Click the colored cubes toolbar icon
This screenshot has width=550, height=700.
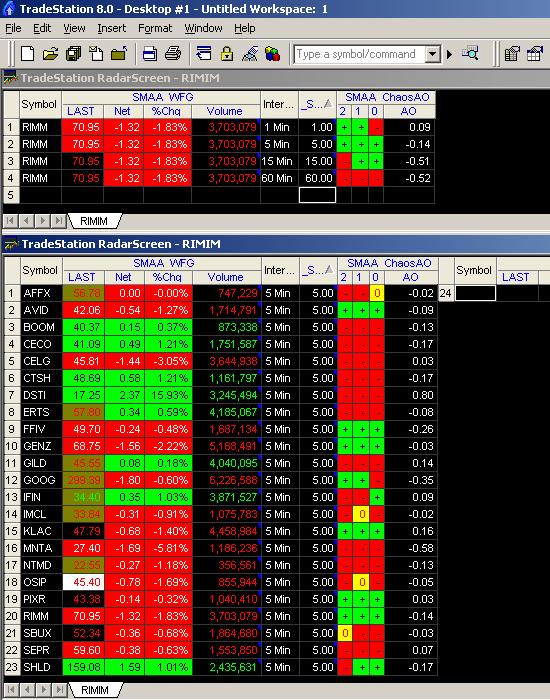(272, 54)
